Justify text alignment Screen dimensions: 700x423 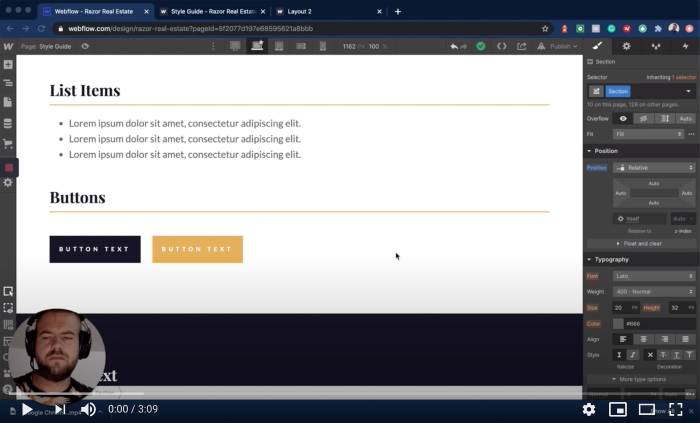click(x=685, y=340)
